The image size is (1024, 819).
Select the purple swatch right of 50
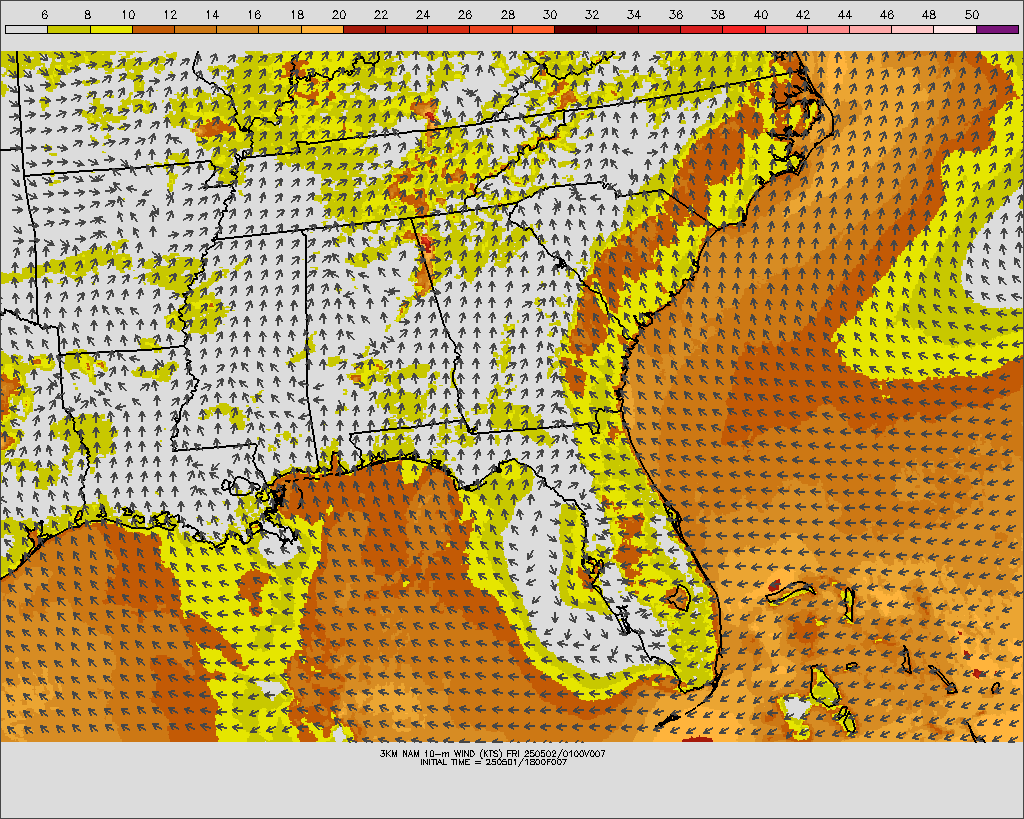click(998, 29)
